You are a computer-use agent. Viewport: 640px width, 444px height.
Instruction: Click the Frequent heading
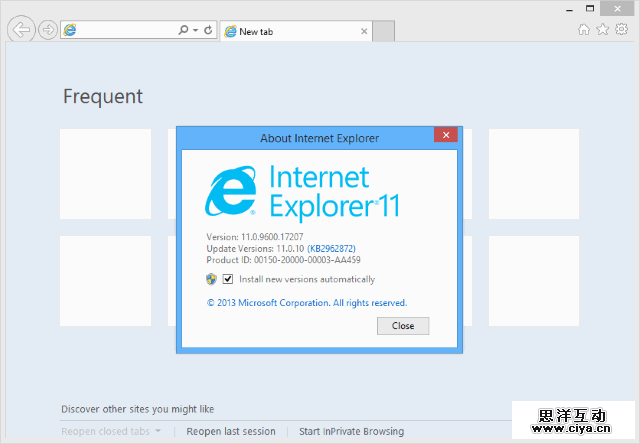(x=103, y=97)
